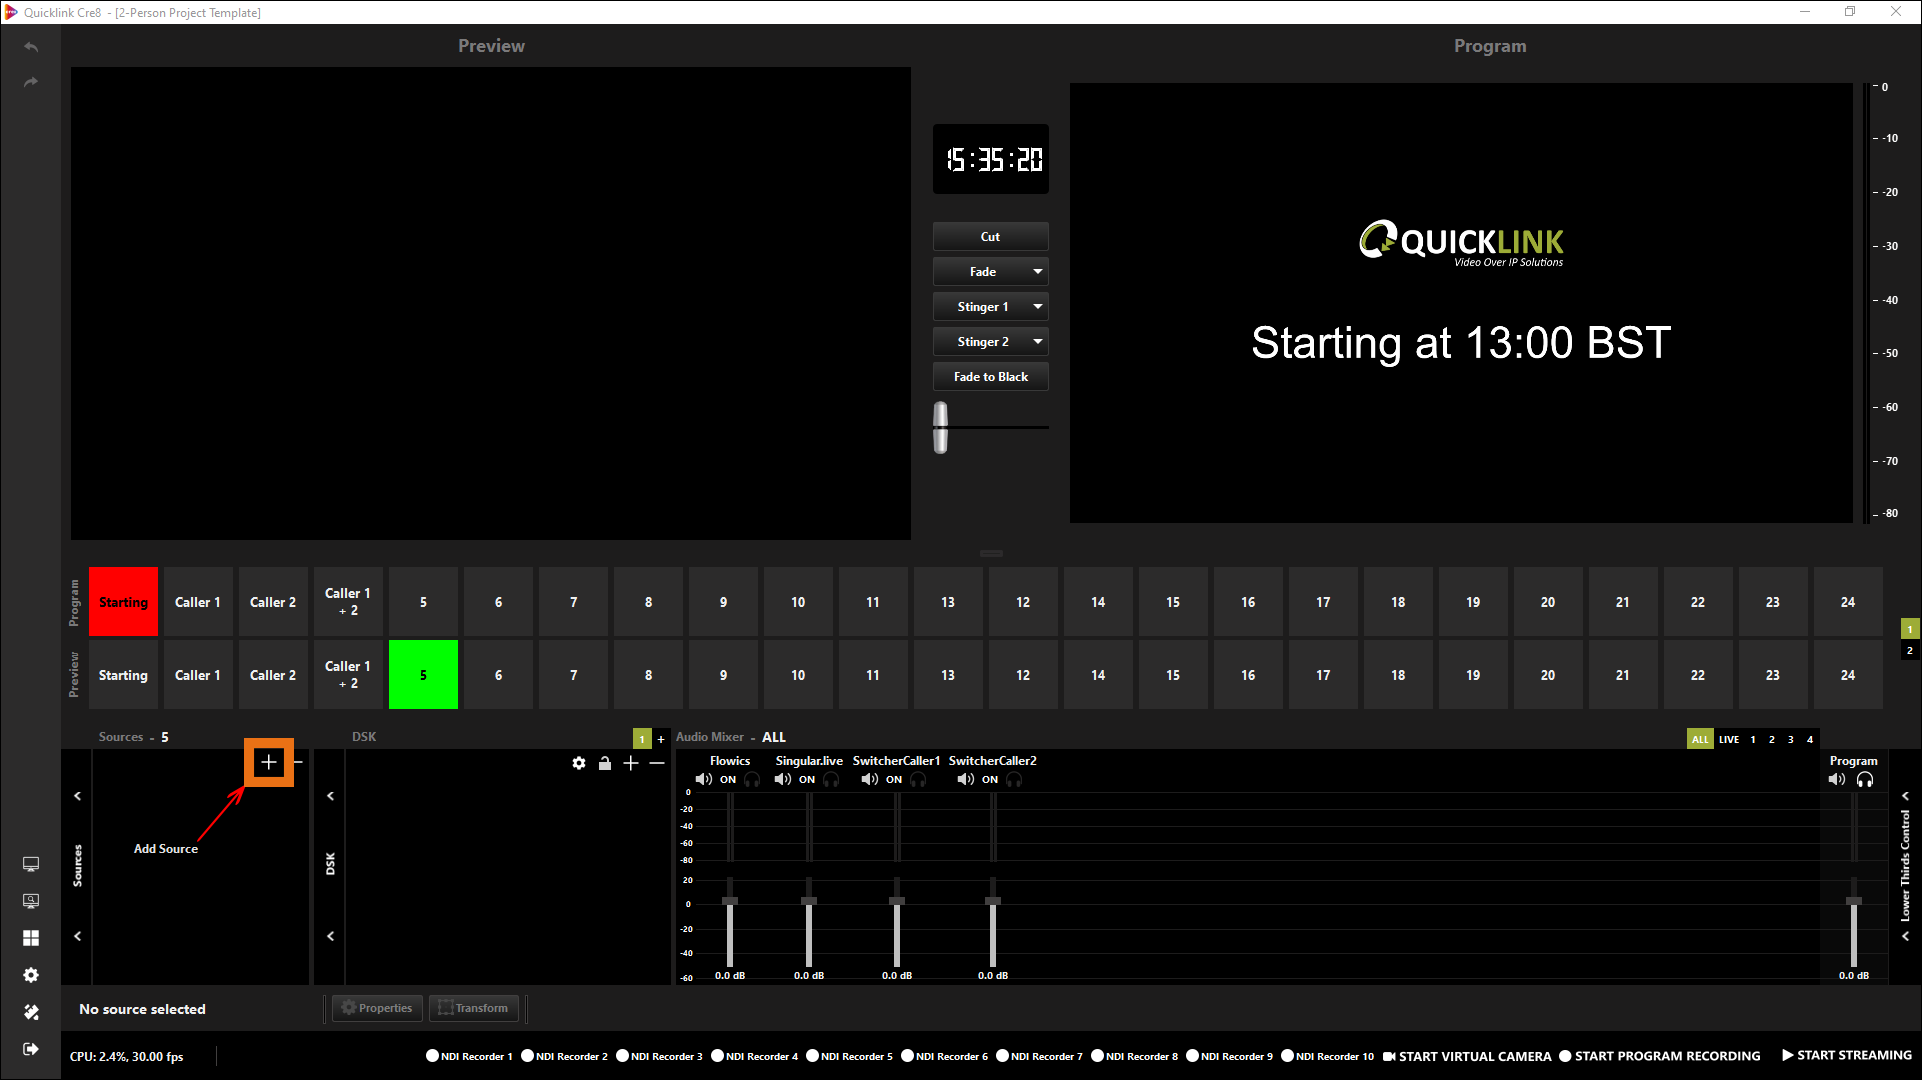Select Caller 2 in the Preview row
Screen dimensions: 1922x1080
[x=273, y=675]
